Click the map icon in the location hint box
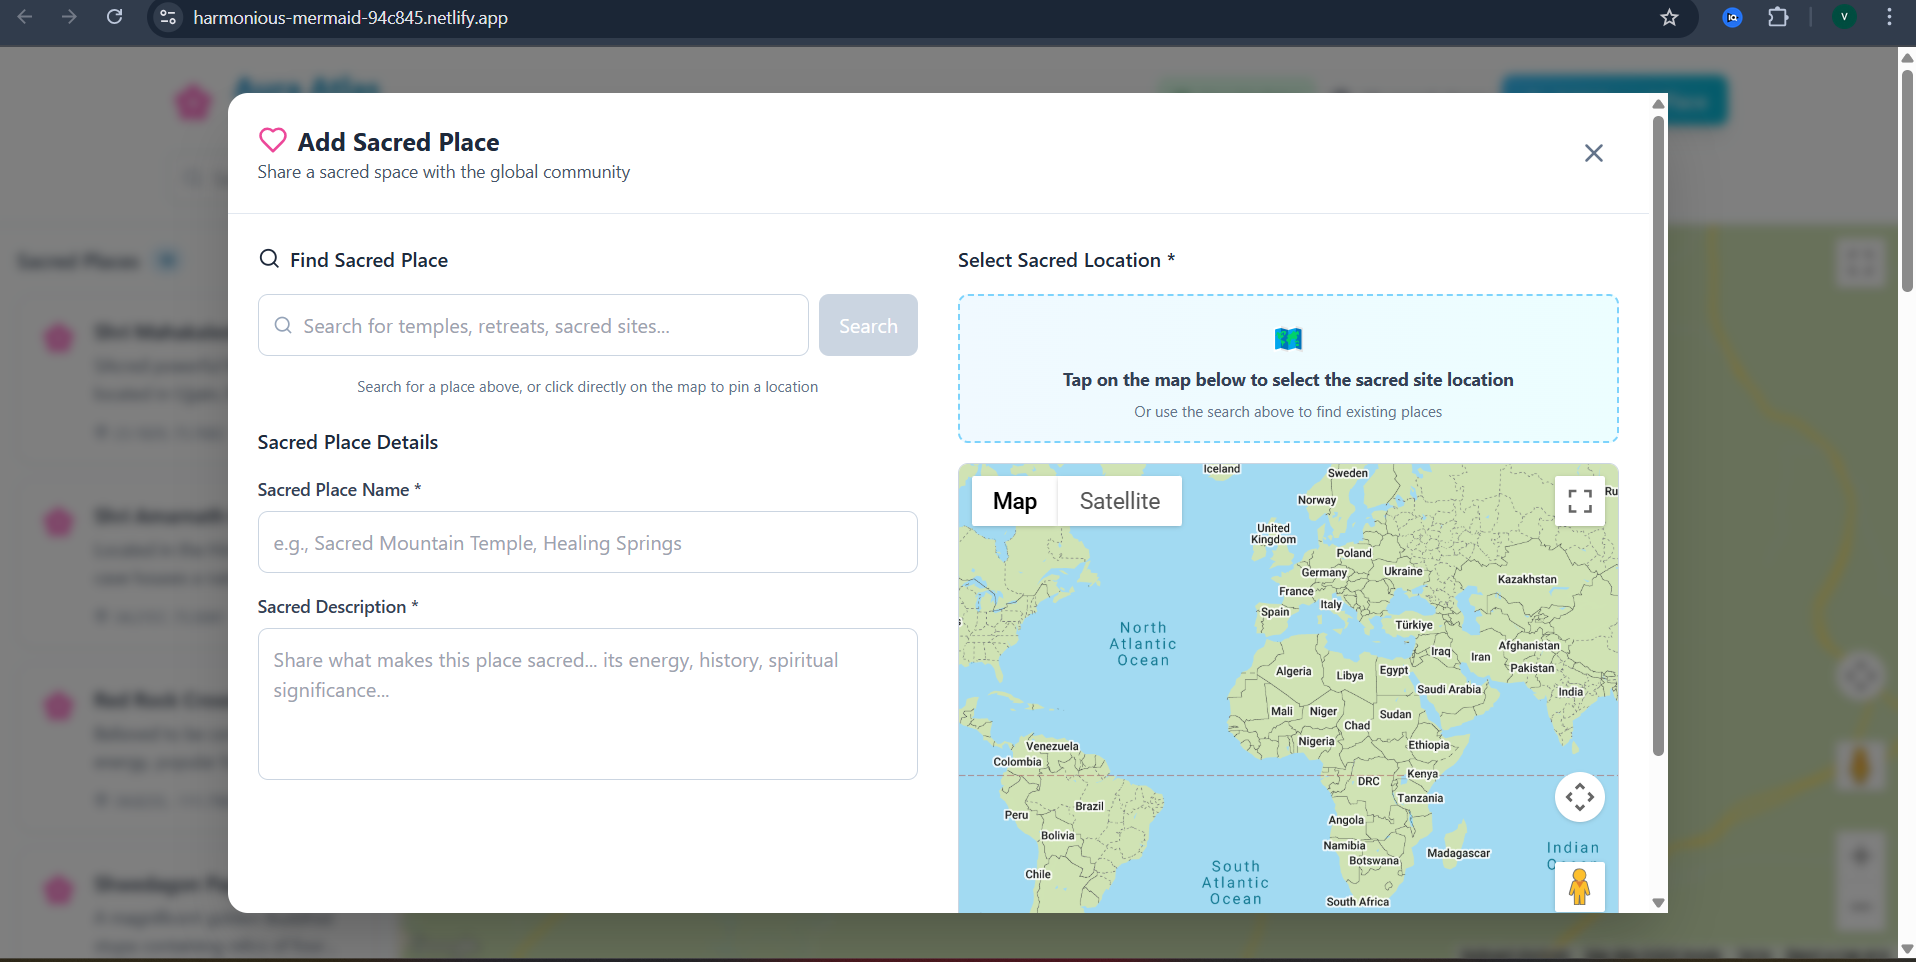1916x962 pixels. tap(1288, 339)
